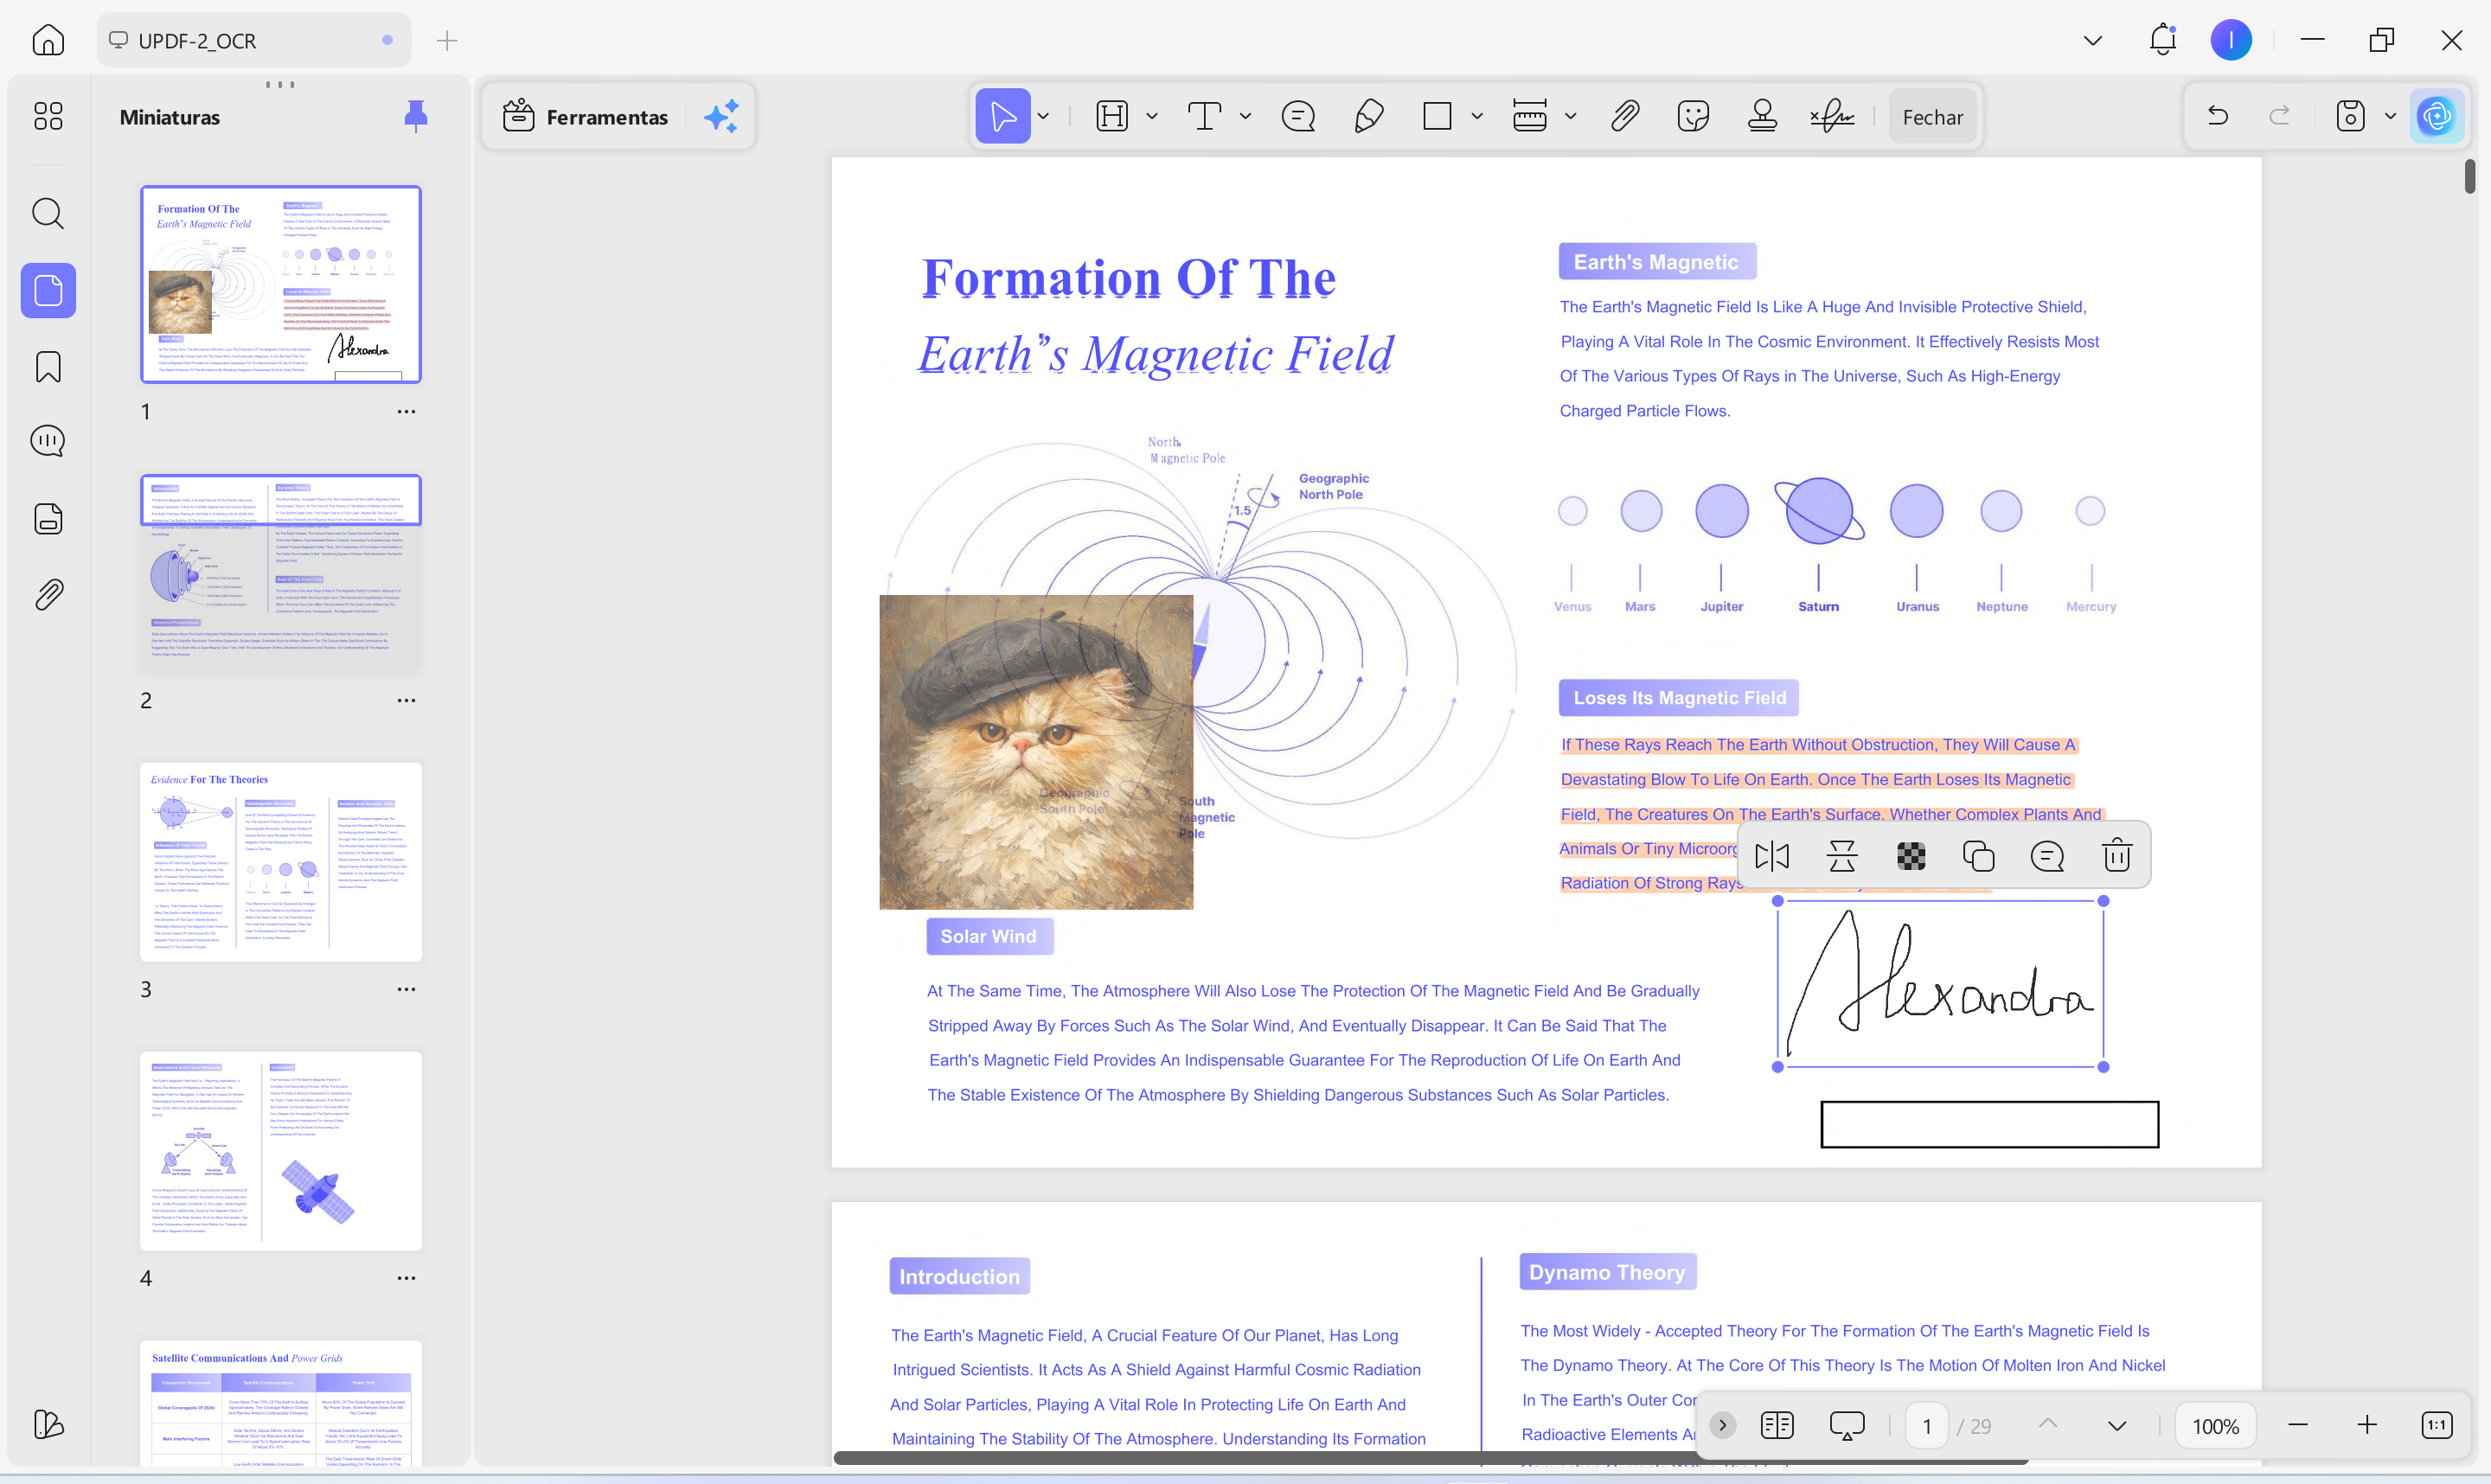This screenshot has width=2491, height=1484.
Task: Select the Attach file paperclip tool
Action: (x=1625, y=117)
